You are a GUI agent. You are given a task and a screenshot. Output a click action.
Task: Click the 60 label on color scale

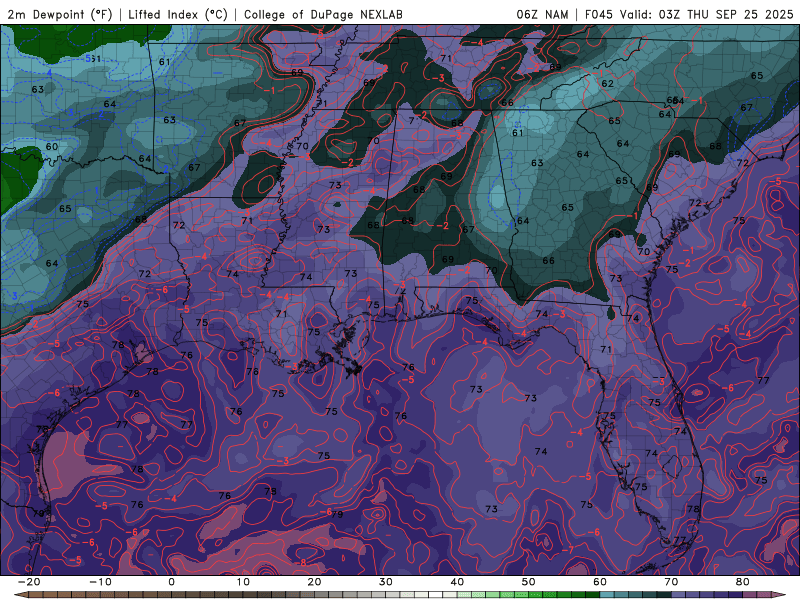tap(600, 582)
